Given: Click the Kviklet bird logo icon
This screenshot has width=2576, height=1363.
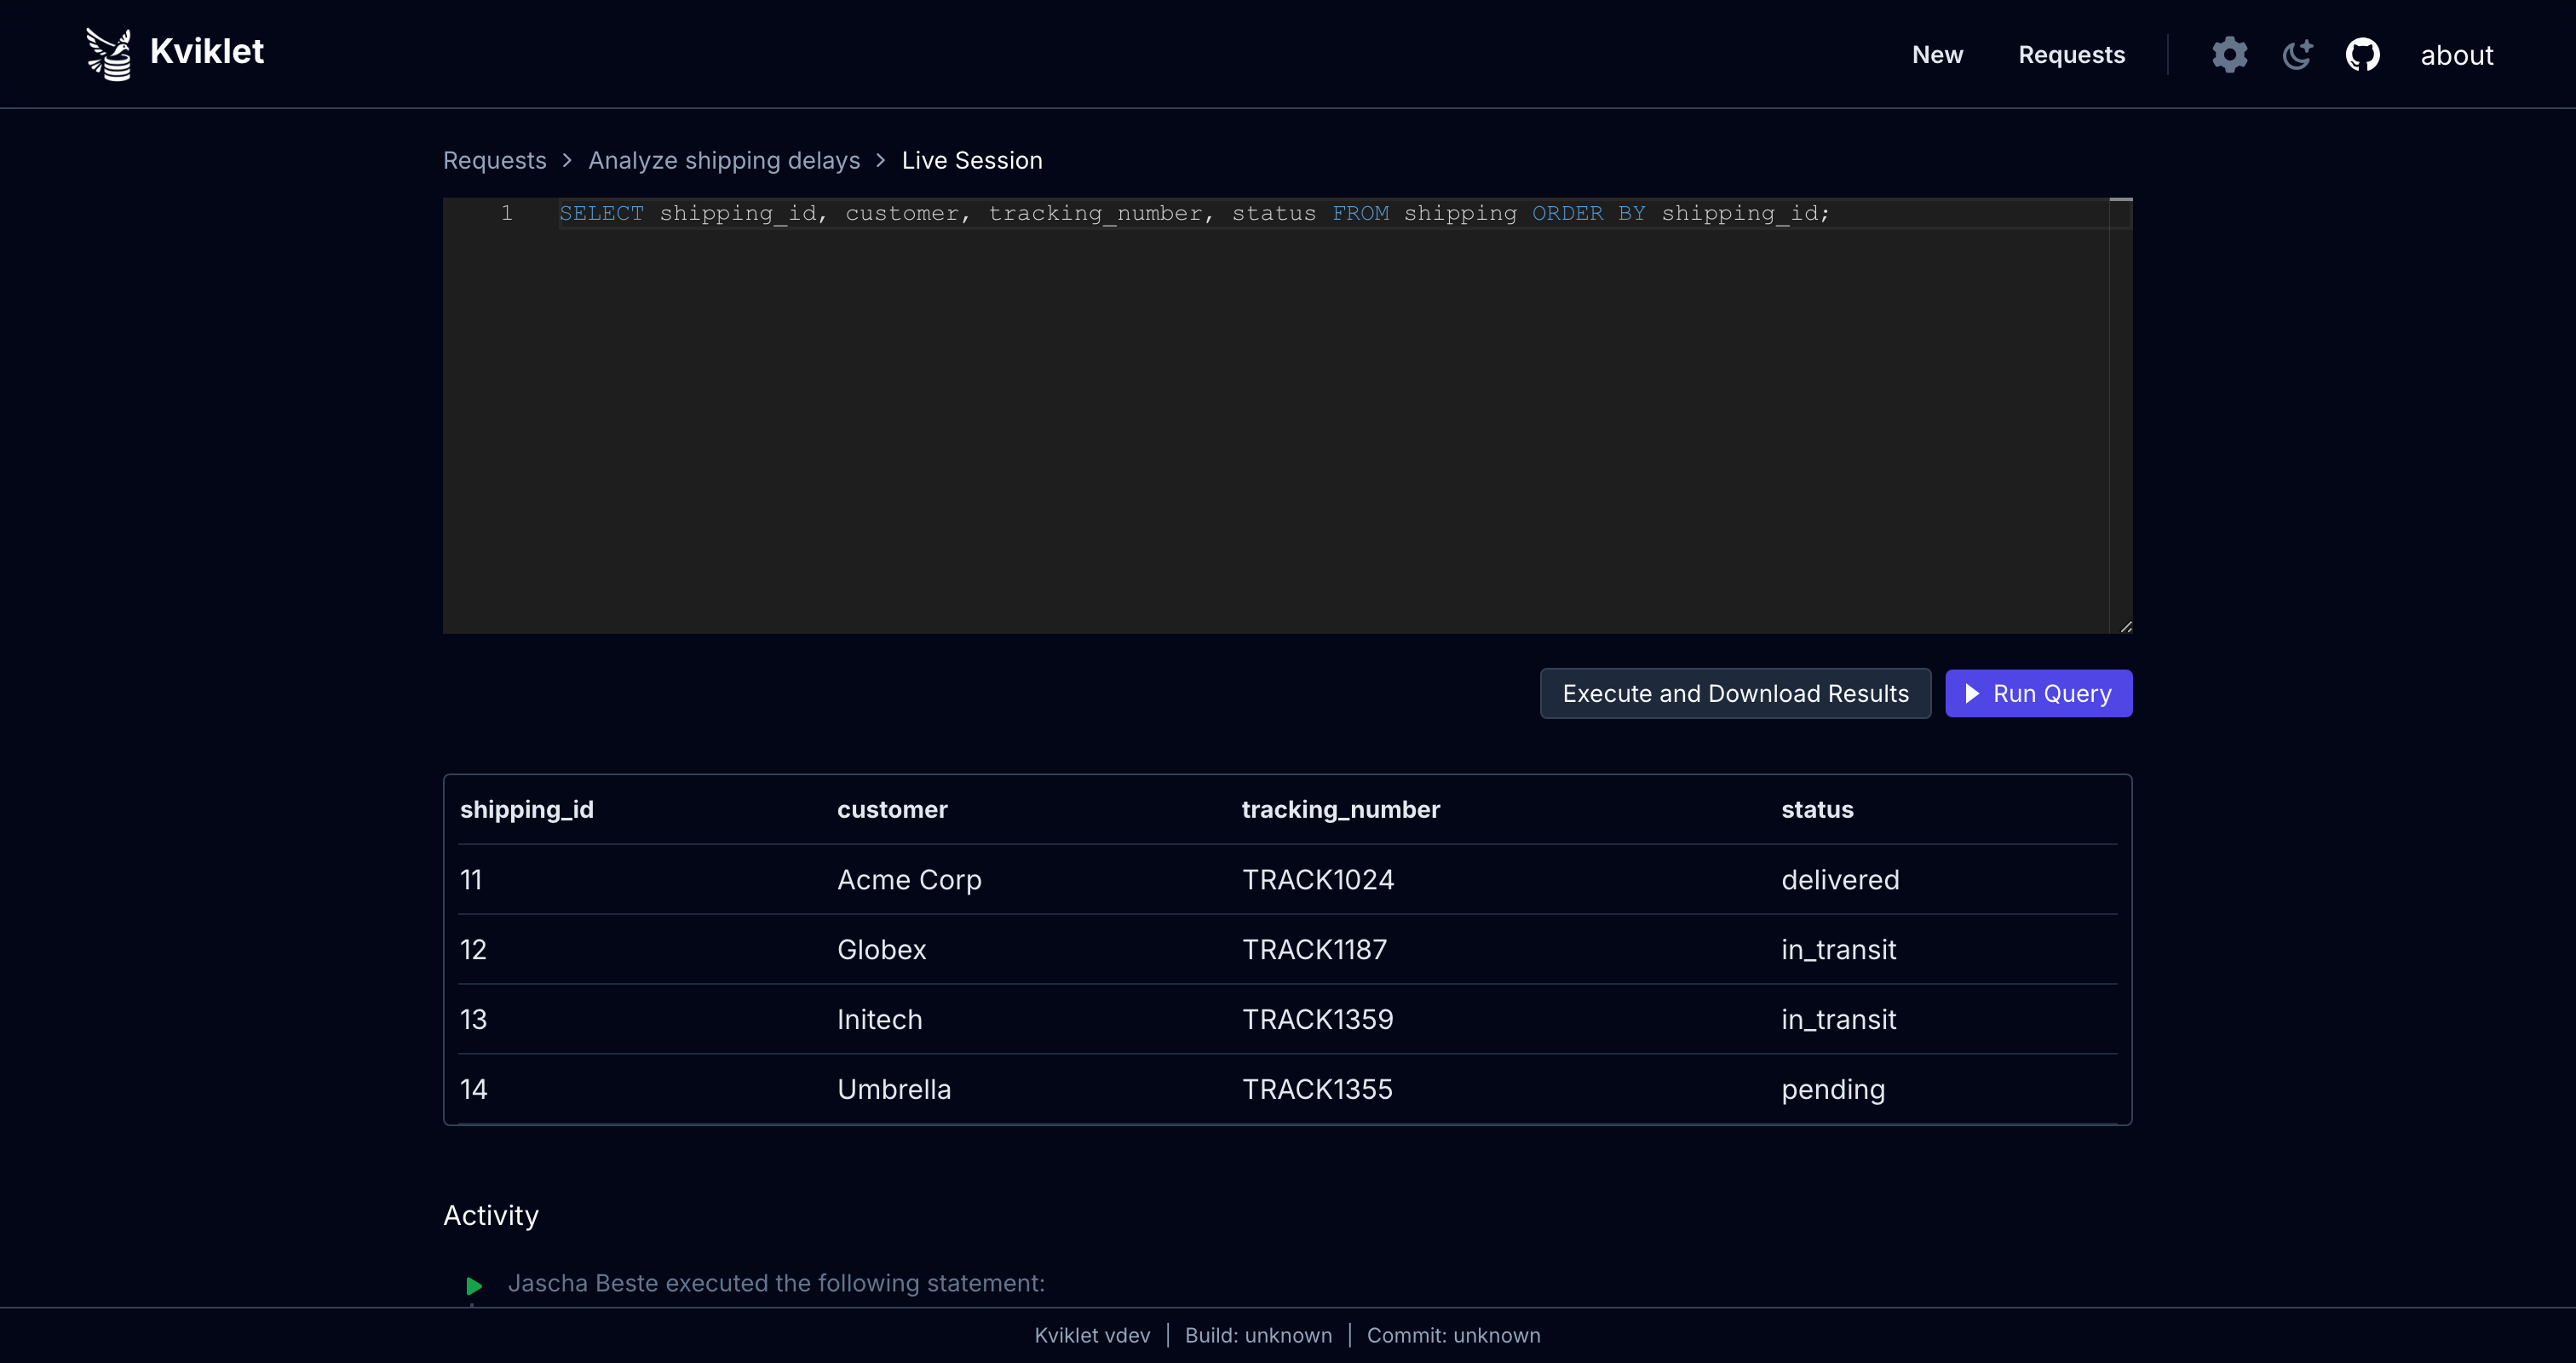Looking at the screenshot, I should tap(108, 53).
